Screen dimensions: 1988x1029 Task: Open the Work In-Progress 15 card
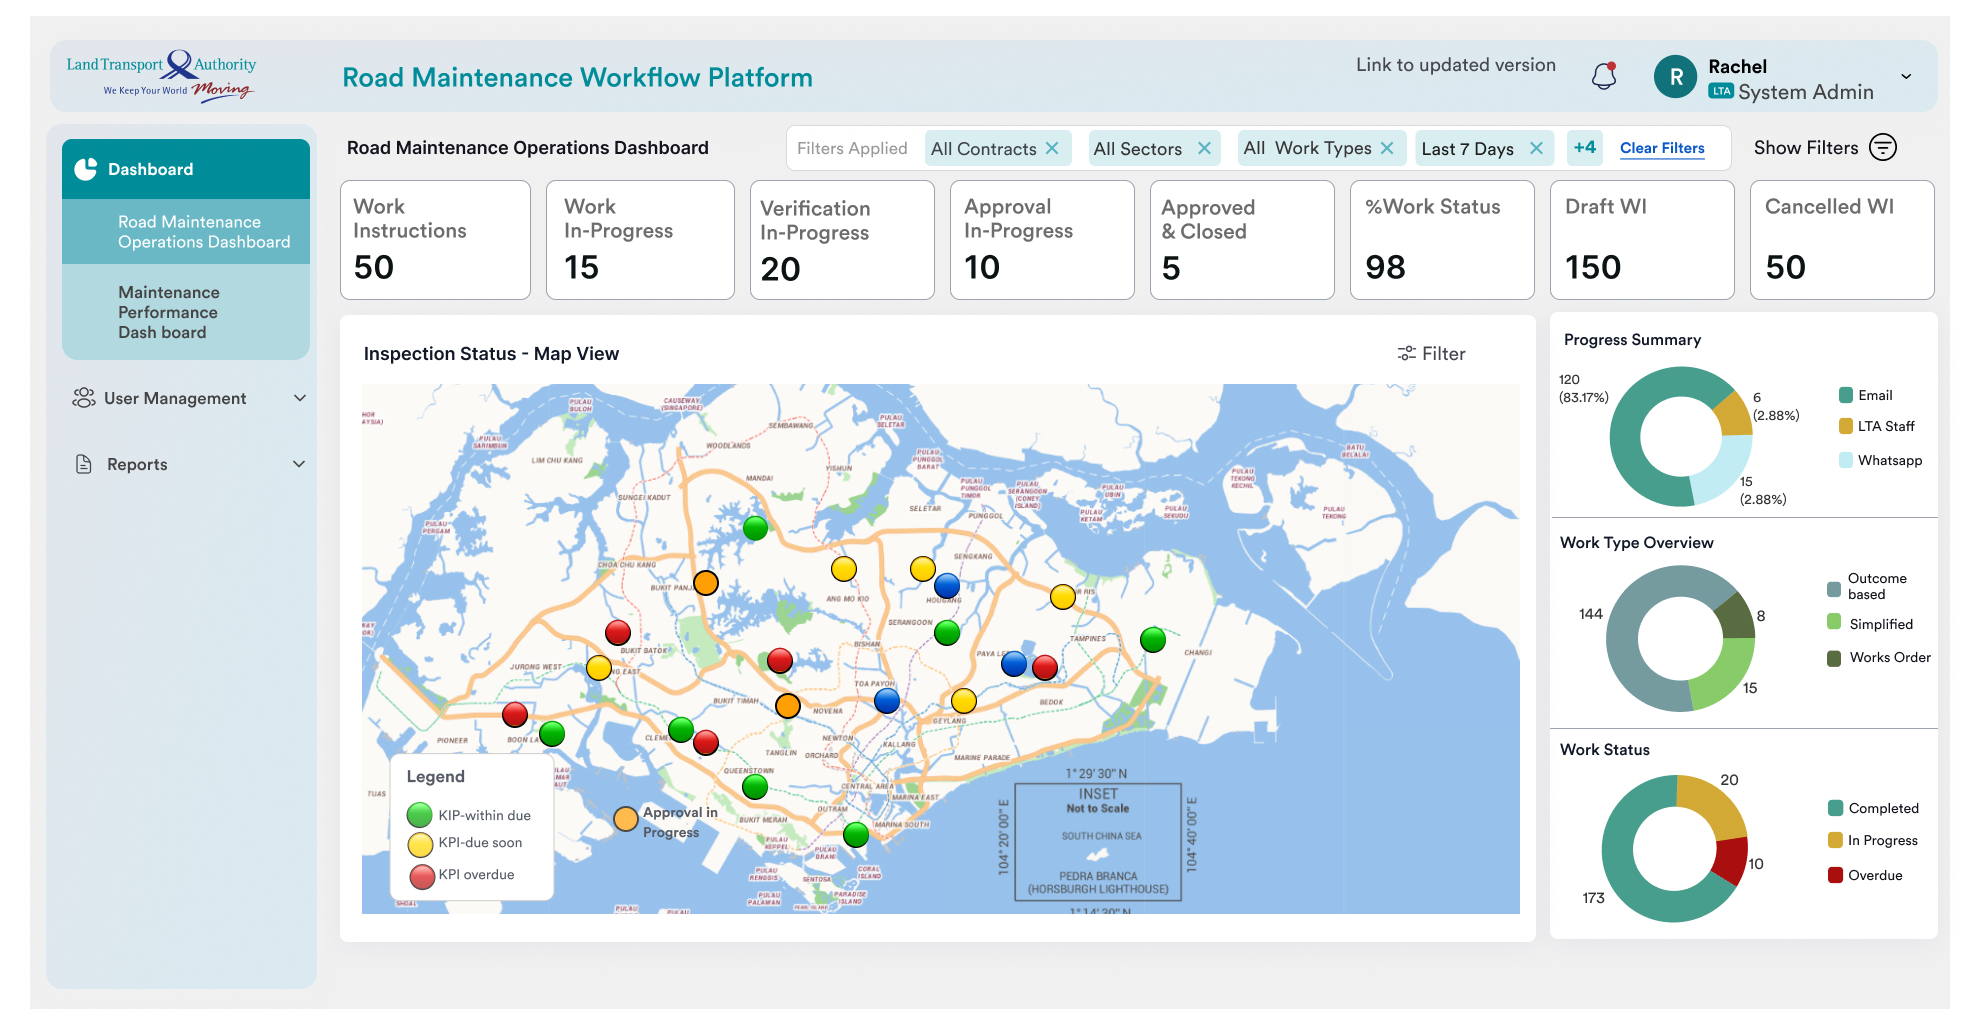[640, 240]
